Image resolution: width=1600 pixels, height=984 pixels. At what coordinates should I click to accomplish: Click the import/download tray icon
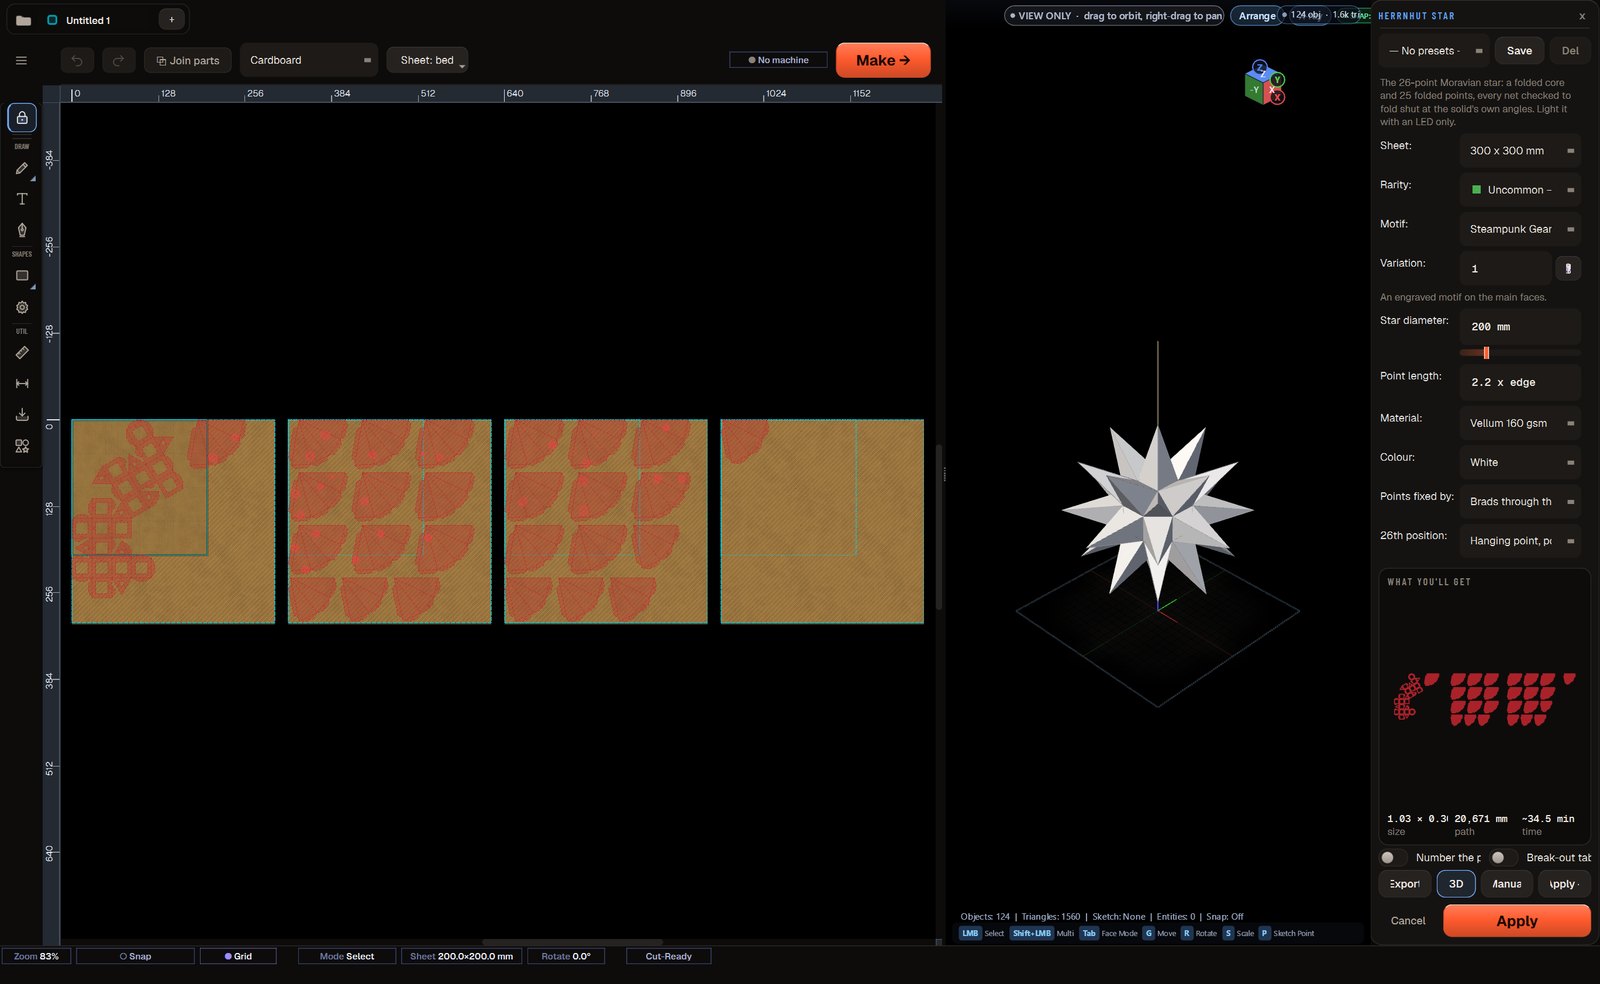click(22, 415)
